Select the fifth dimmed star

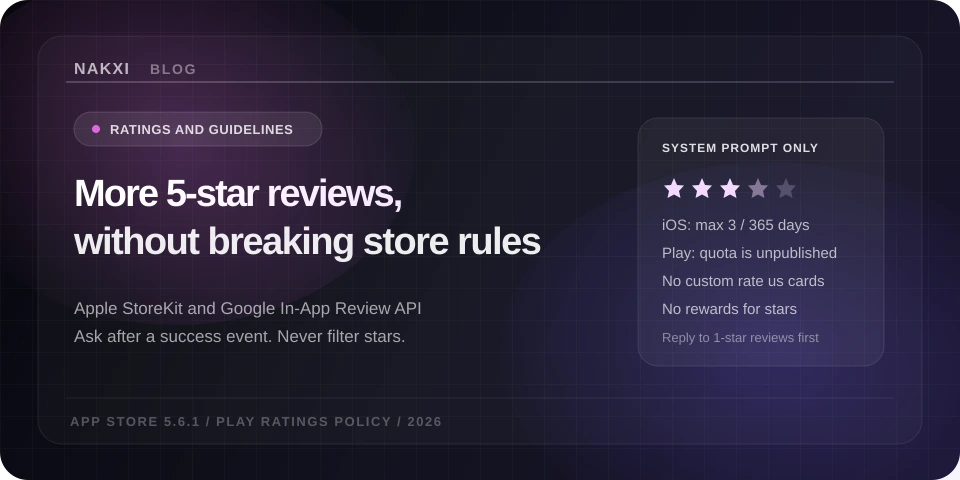pyautogui.click(x=786, y=189)
